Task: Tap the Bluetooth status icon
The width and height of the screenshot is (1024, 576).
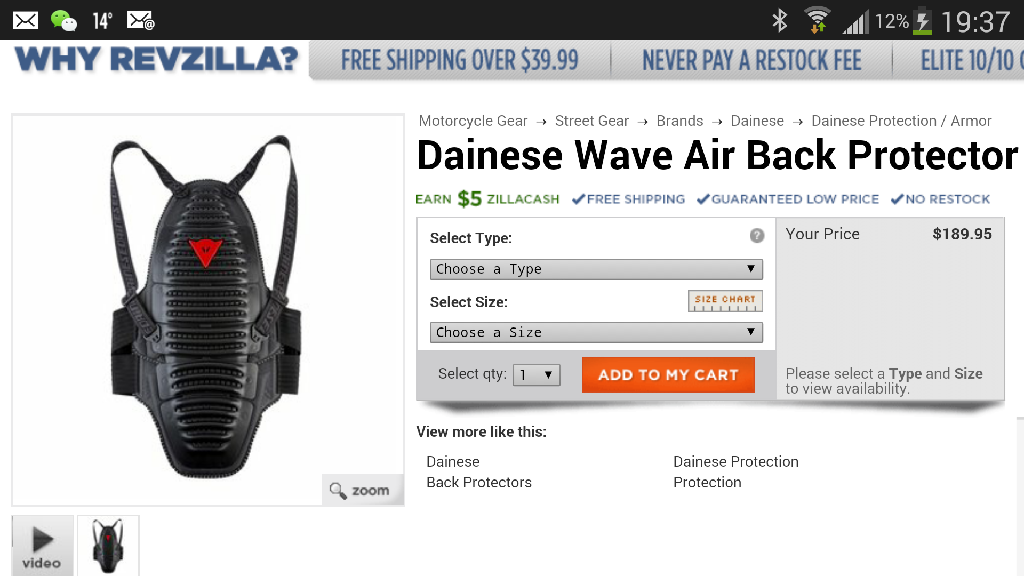Action: click(780, 21)
